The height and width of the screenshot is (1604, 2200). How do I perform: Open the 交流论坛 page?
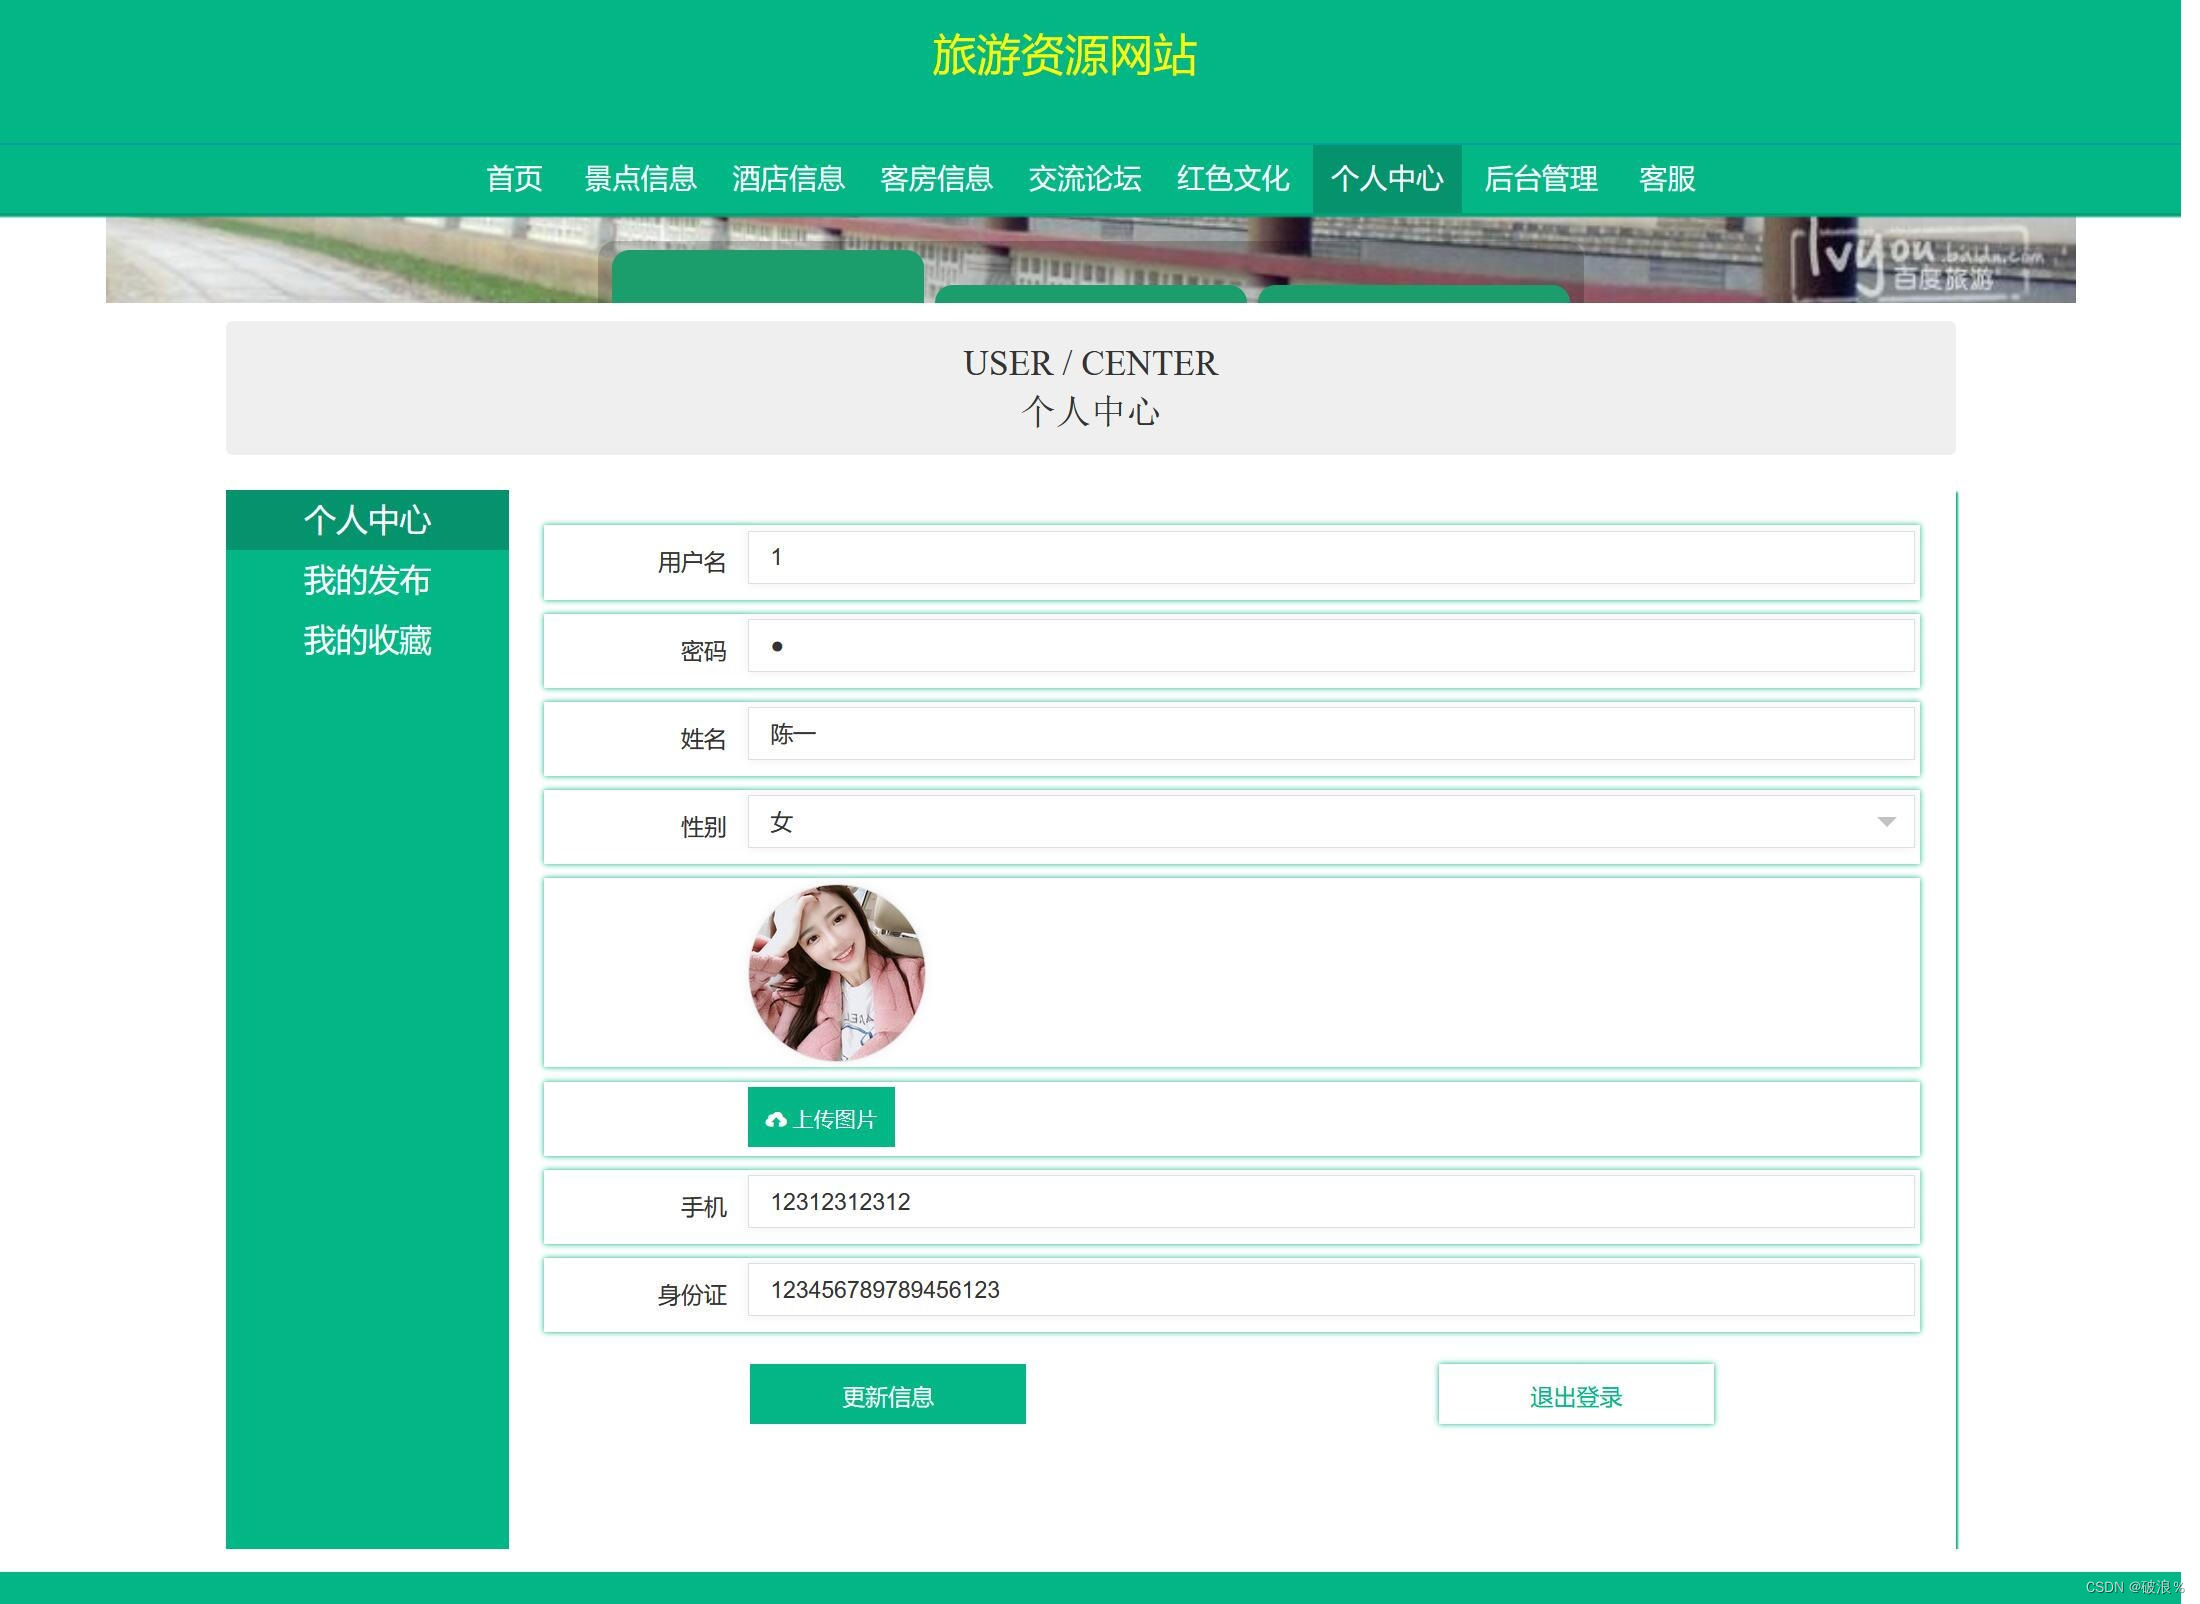point(1084,179)
